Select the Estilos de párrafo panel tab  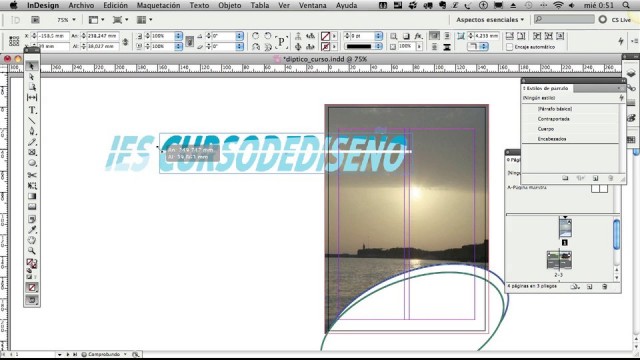547,88
